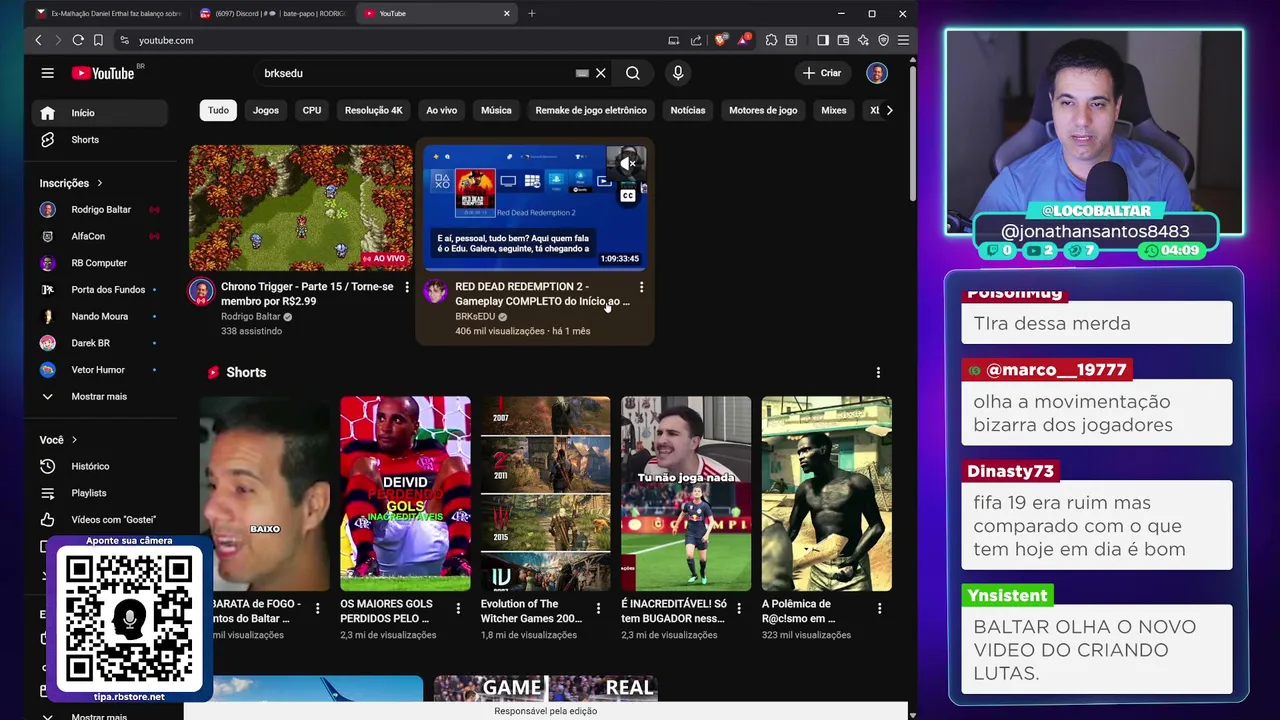Open options for A Polêmica short

(x=879, y=608)
